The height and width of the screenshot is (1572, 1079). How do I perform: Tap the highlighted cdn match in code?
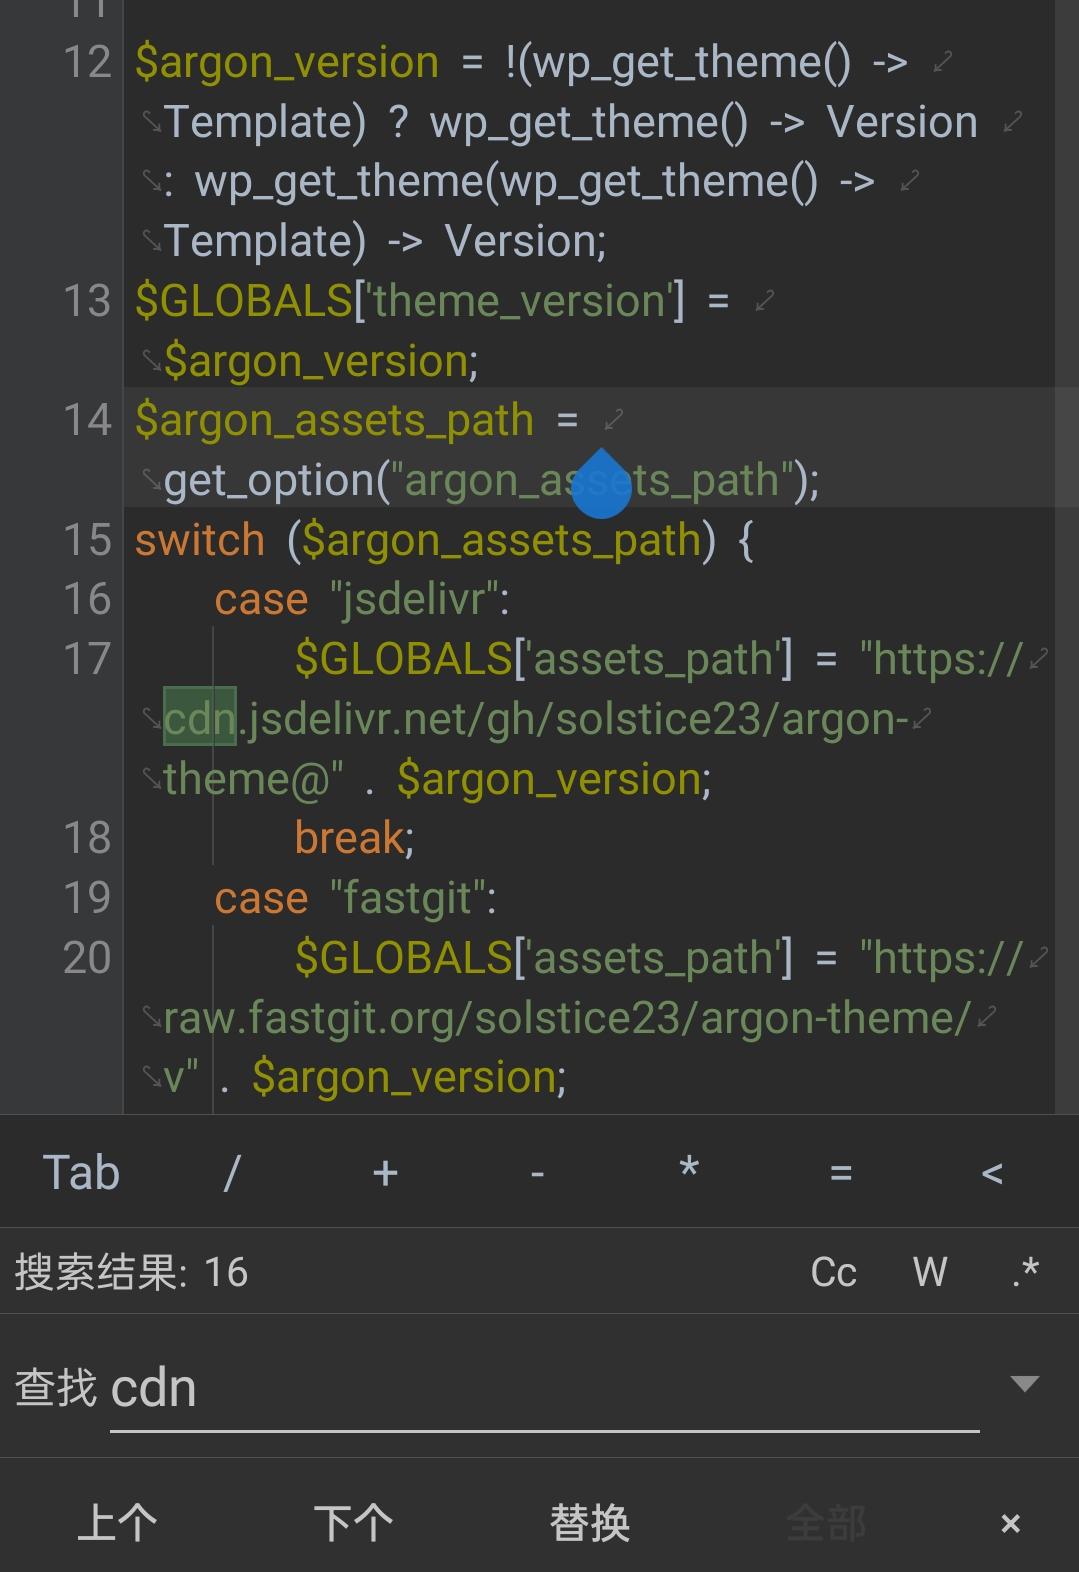[x=200, y=718]
